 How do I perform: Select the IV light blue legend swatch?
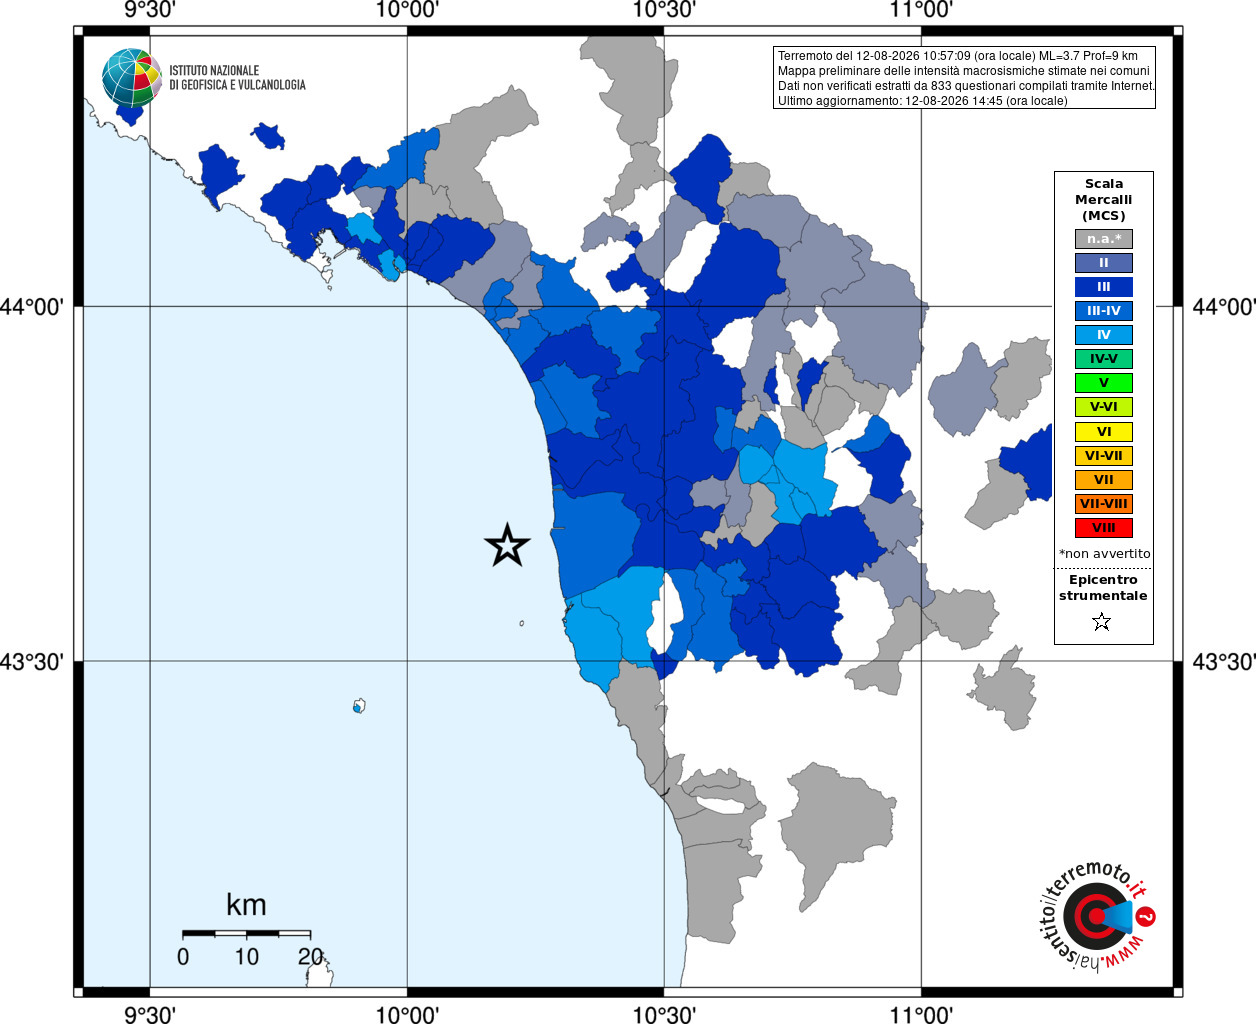click(1104, 335)
